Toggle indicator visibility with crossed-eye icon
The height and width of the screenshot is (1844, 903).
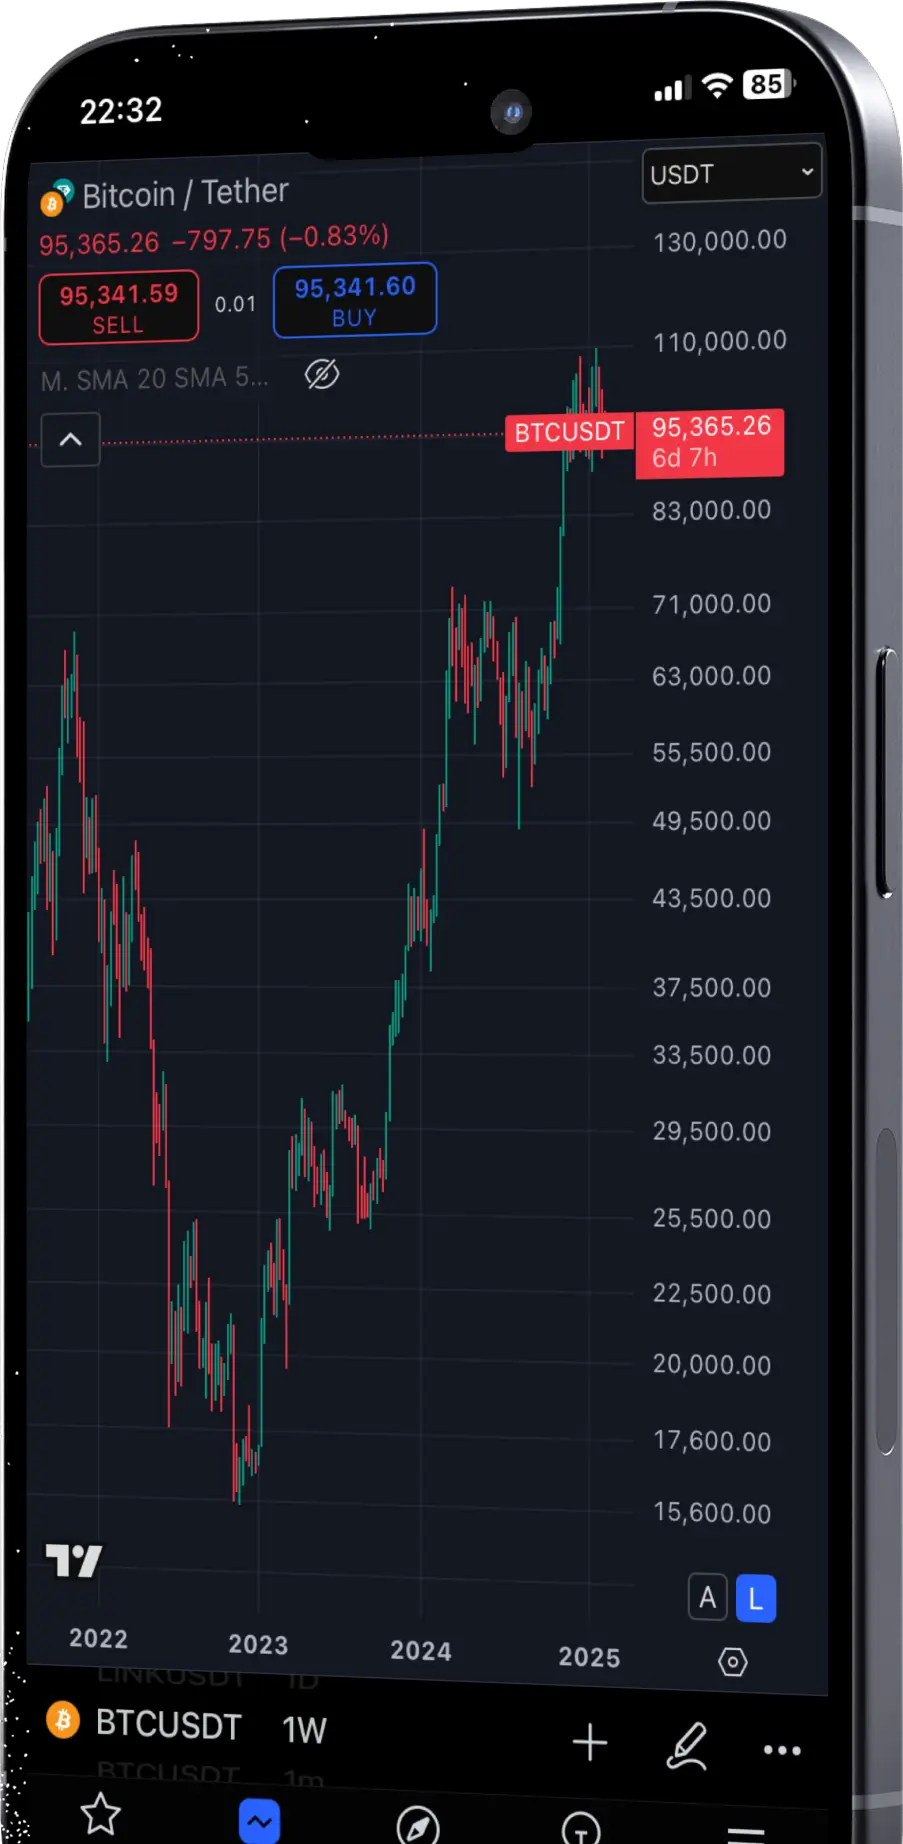tap(322, 375)
